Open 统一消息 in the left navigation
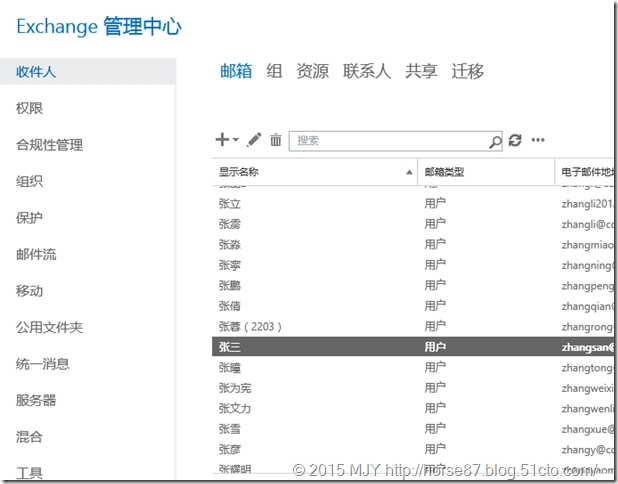This screenshot has height=484, width=618. (x=43, y=364)
